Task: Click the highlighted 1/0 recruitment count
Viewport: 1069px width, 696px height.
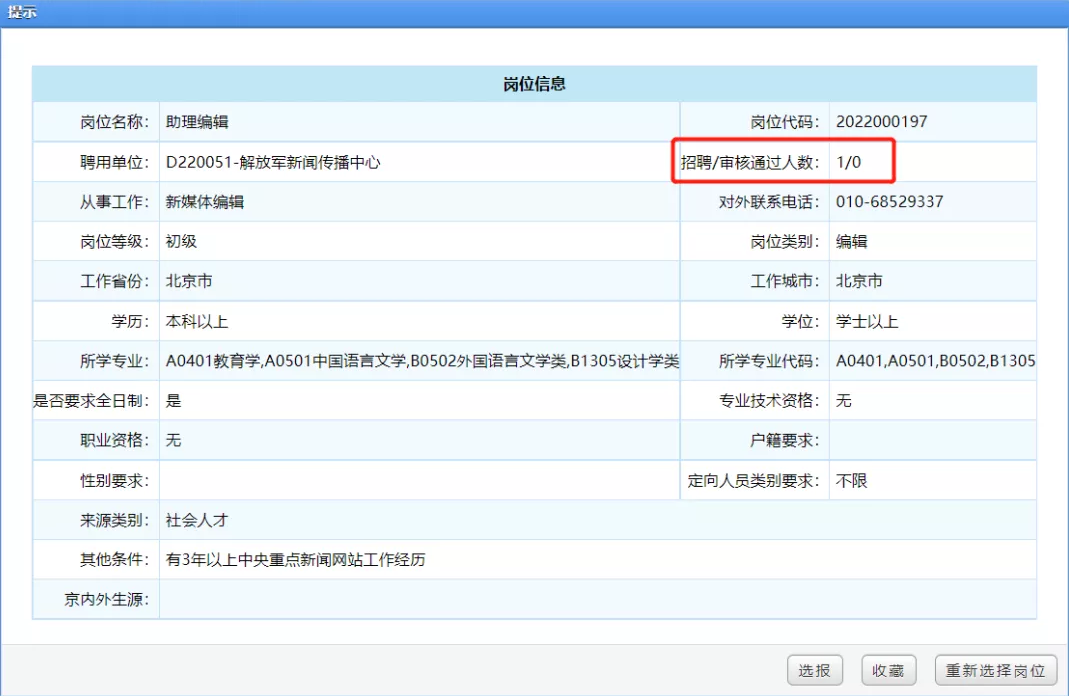Action: tap(848, 162)
